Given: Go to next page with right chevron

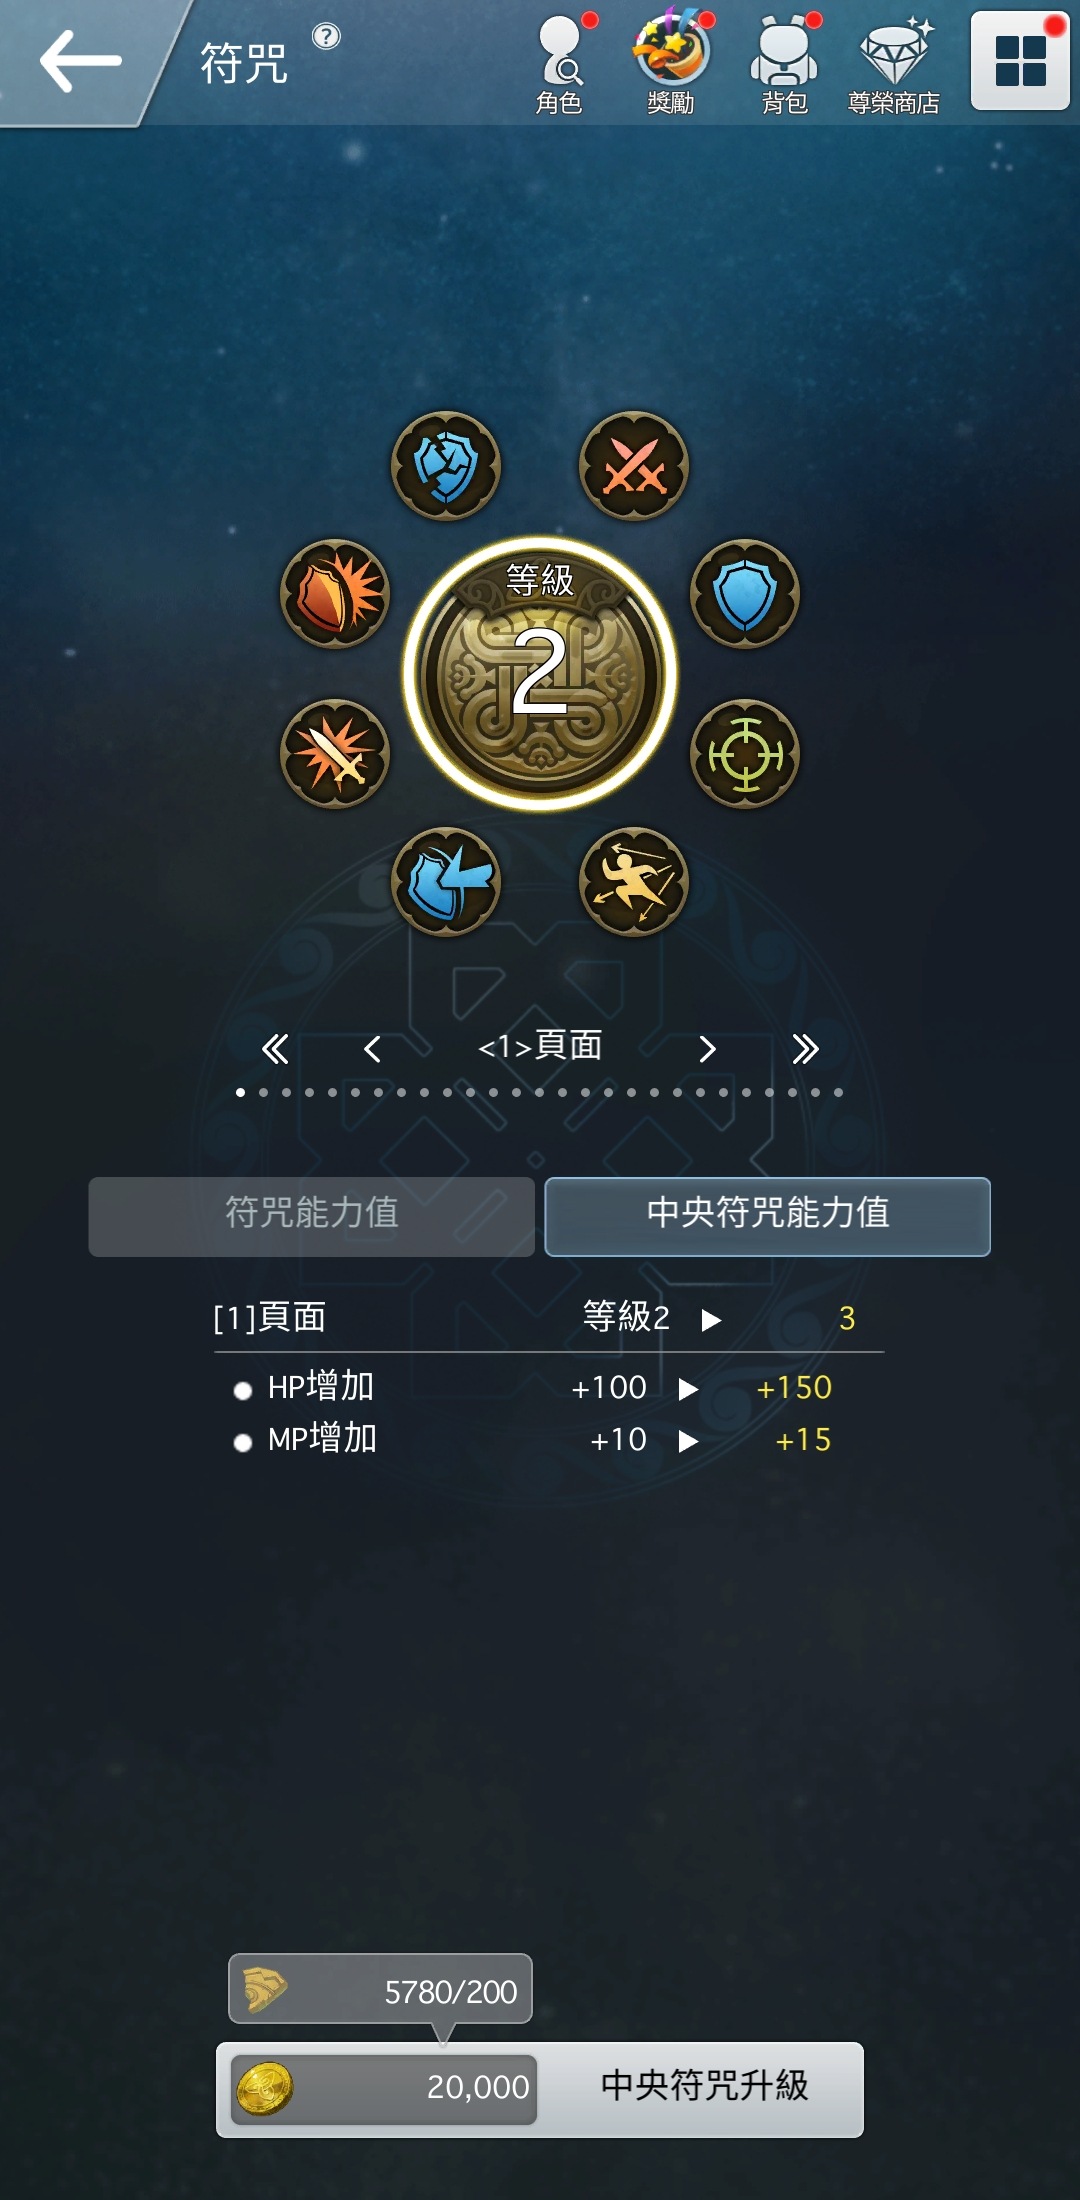Looking at the screenshot, I should click(x=708, y=1049).
